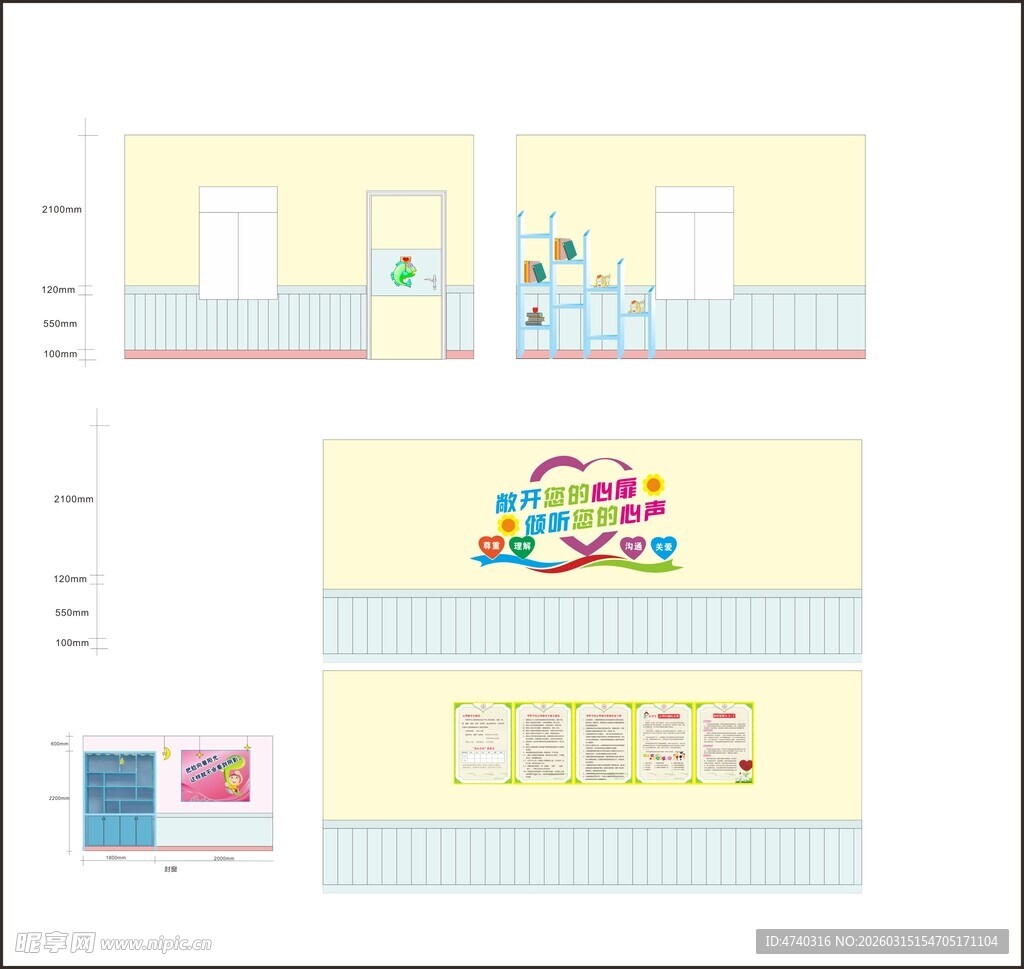Click the blue storage cabinet lower doors
This screenshot has width=1024, height=969.
tap(119, 830)
